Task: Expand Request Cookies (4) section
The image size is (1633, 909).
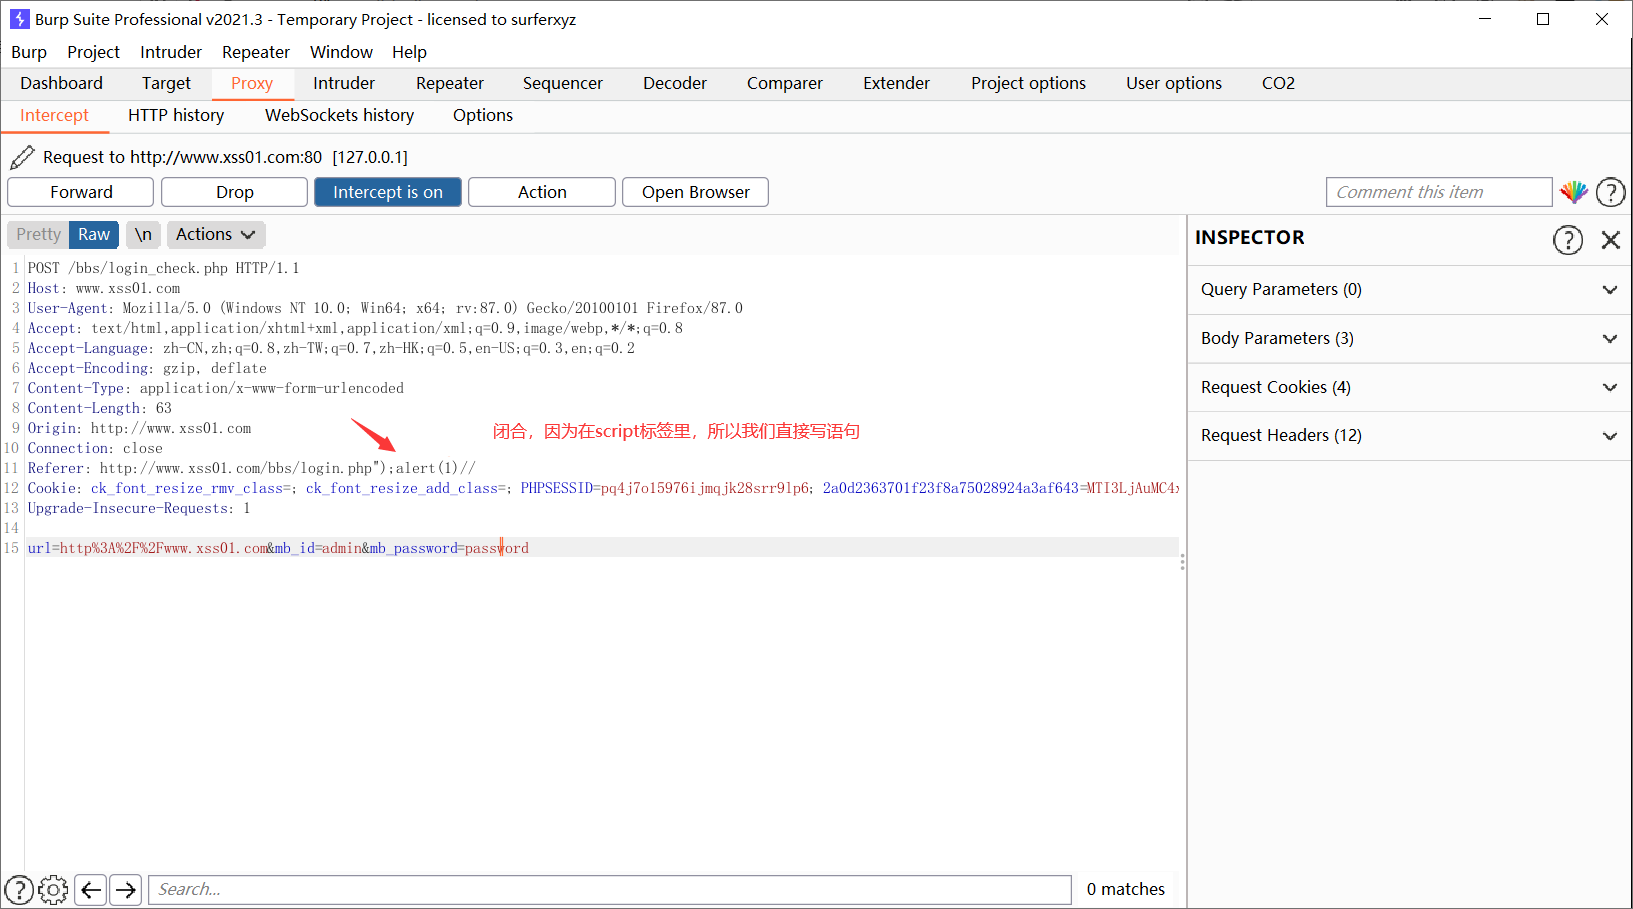Action: [x=1410, y=388]
